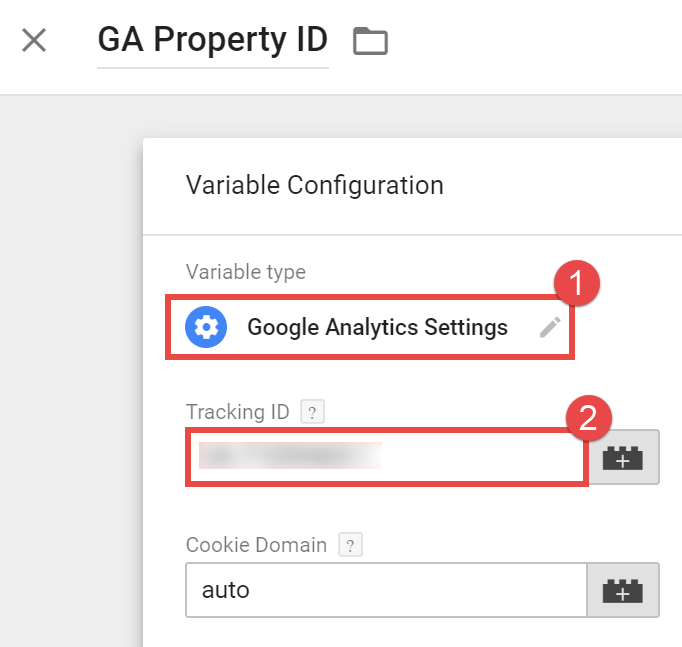Viewport: 682px width, 647px height.
Task: Select the Google Analytics Settings variable type
Action: pos(377,327)
